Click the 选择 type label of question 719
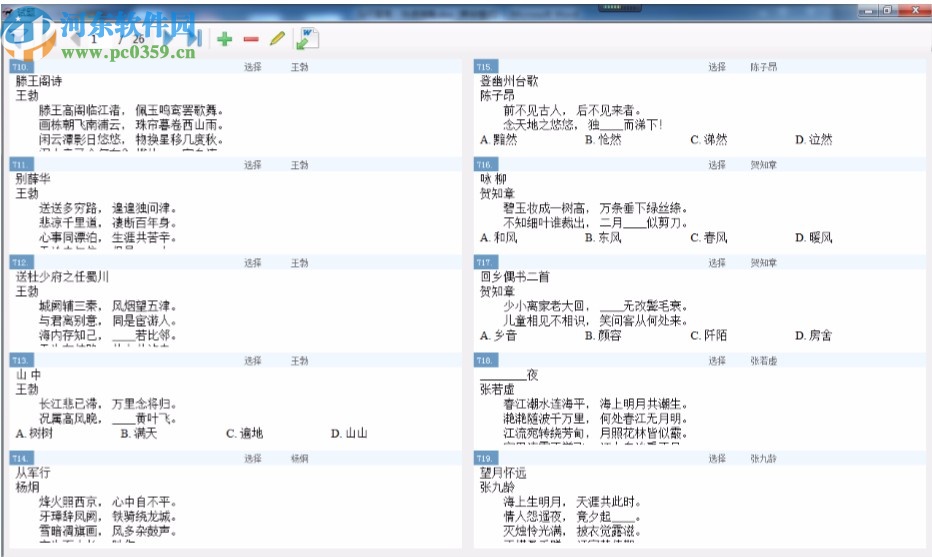 tap(717, 458)
